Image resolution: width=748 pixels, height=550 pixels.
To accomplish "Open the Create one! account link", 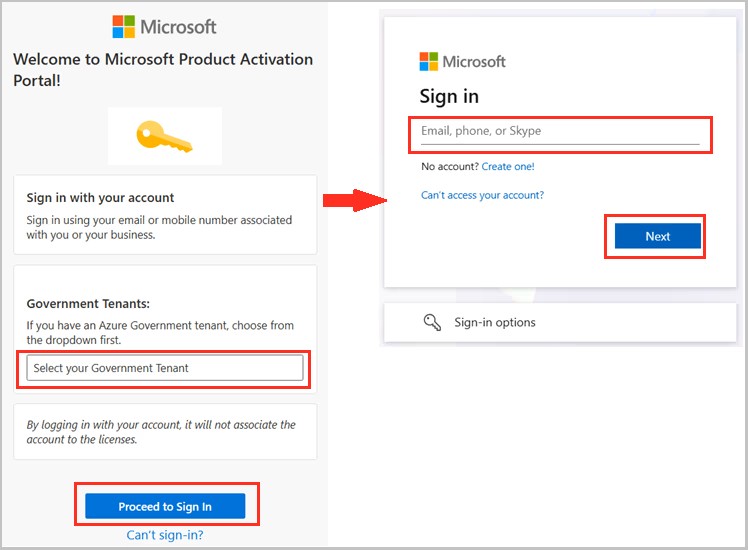I will pyautogui.click(x=508, y=167).
